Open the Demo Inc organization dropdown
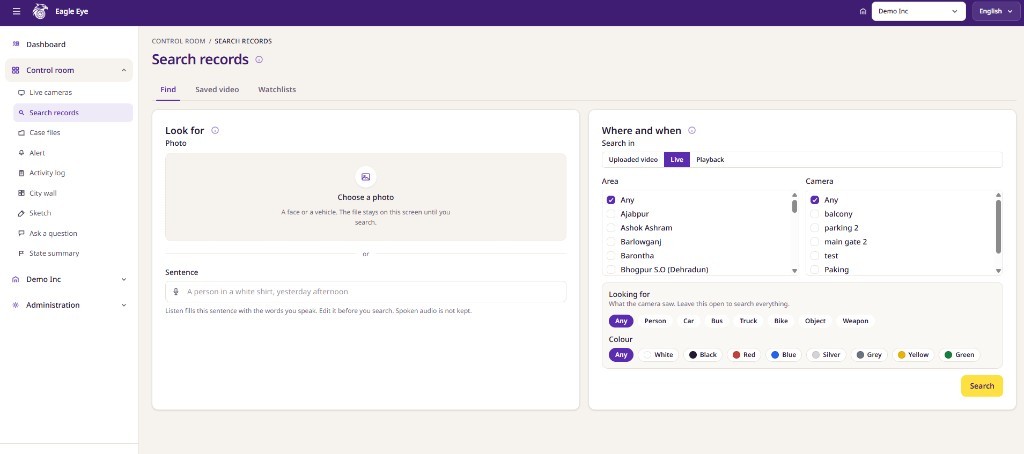This screenshot has height=454, width=1024. click(918, 11)
